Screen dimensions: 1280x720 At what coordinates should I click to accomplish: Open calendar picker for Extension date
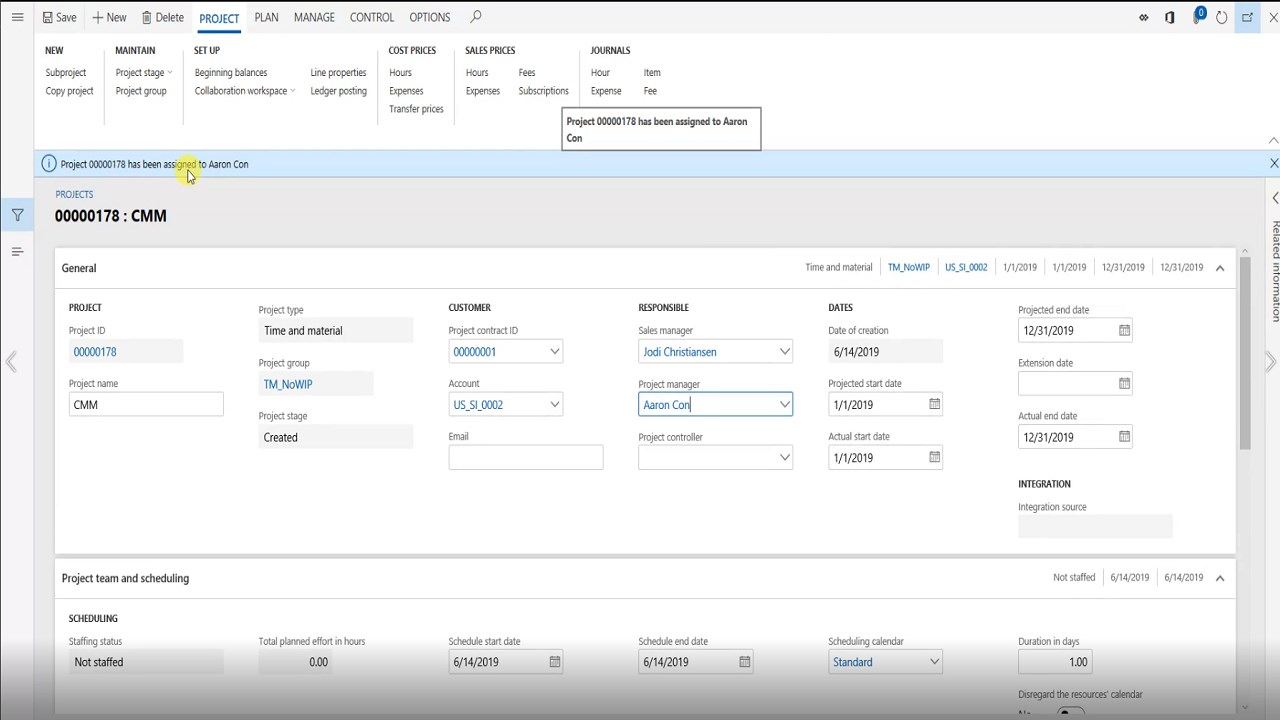click(1124, 383)
